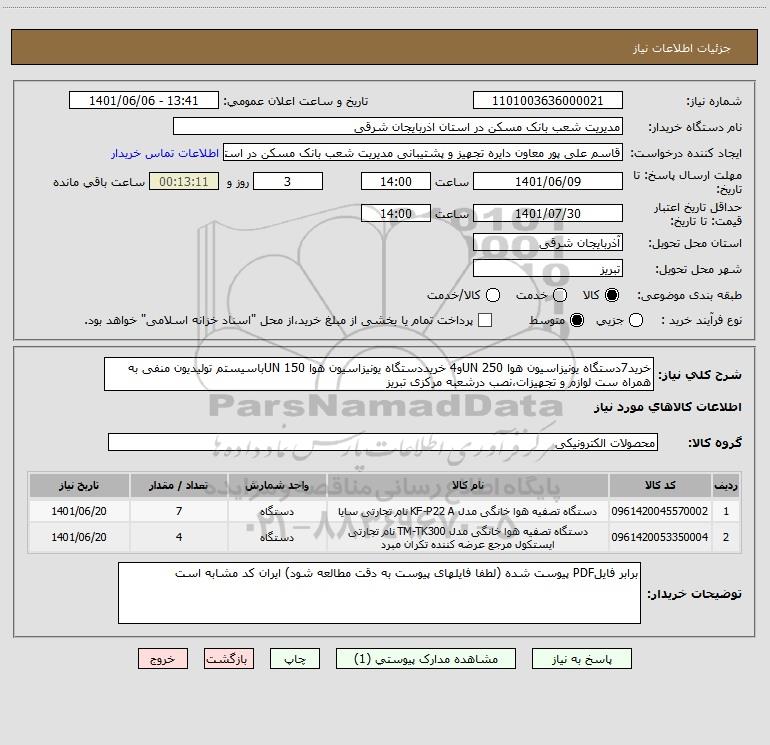This screenshot has height=745, width=770.
Task: Click the price validity date 1401/07/30
Action: click(548, 213)
